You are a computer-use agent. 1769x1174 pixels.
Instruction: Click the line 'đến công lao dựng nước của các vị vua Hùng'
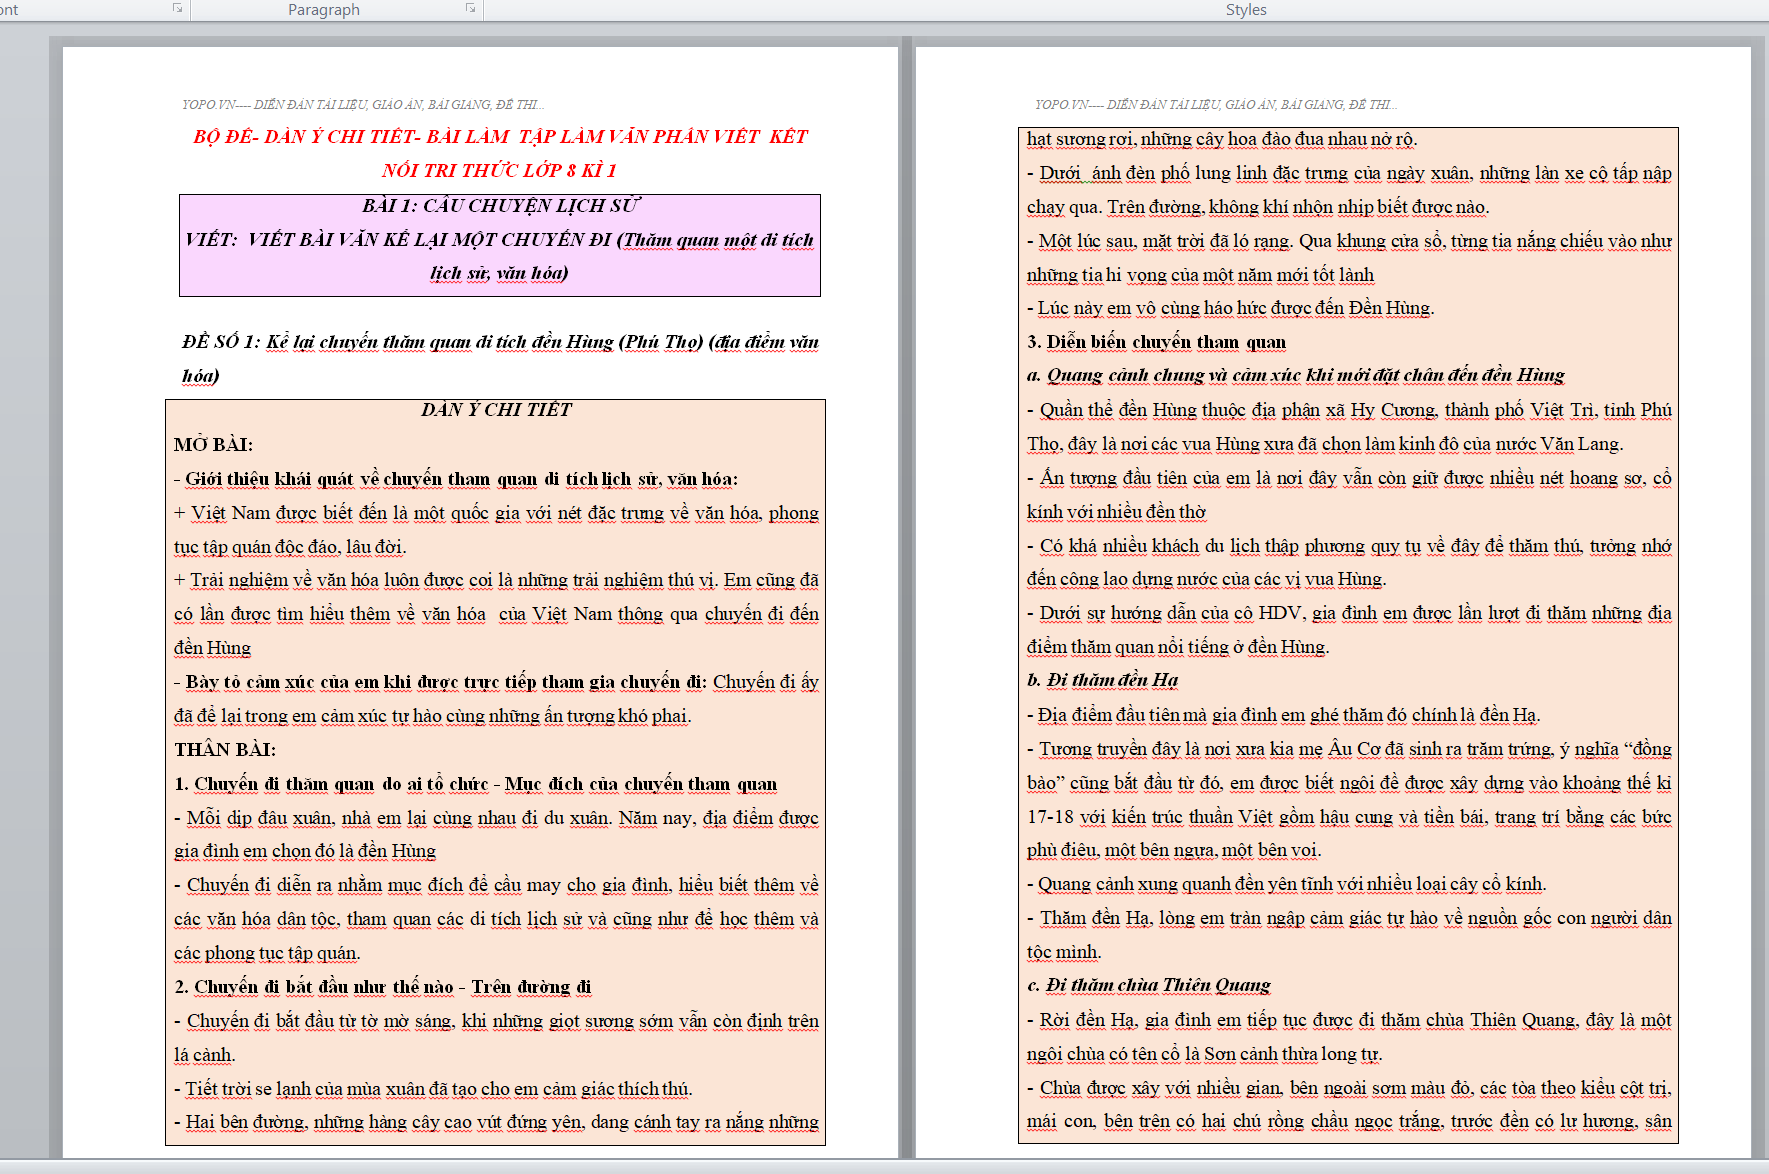[x=1207, y=579]
